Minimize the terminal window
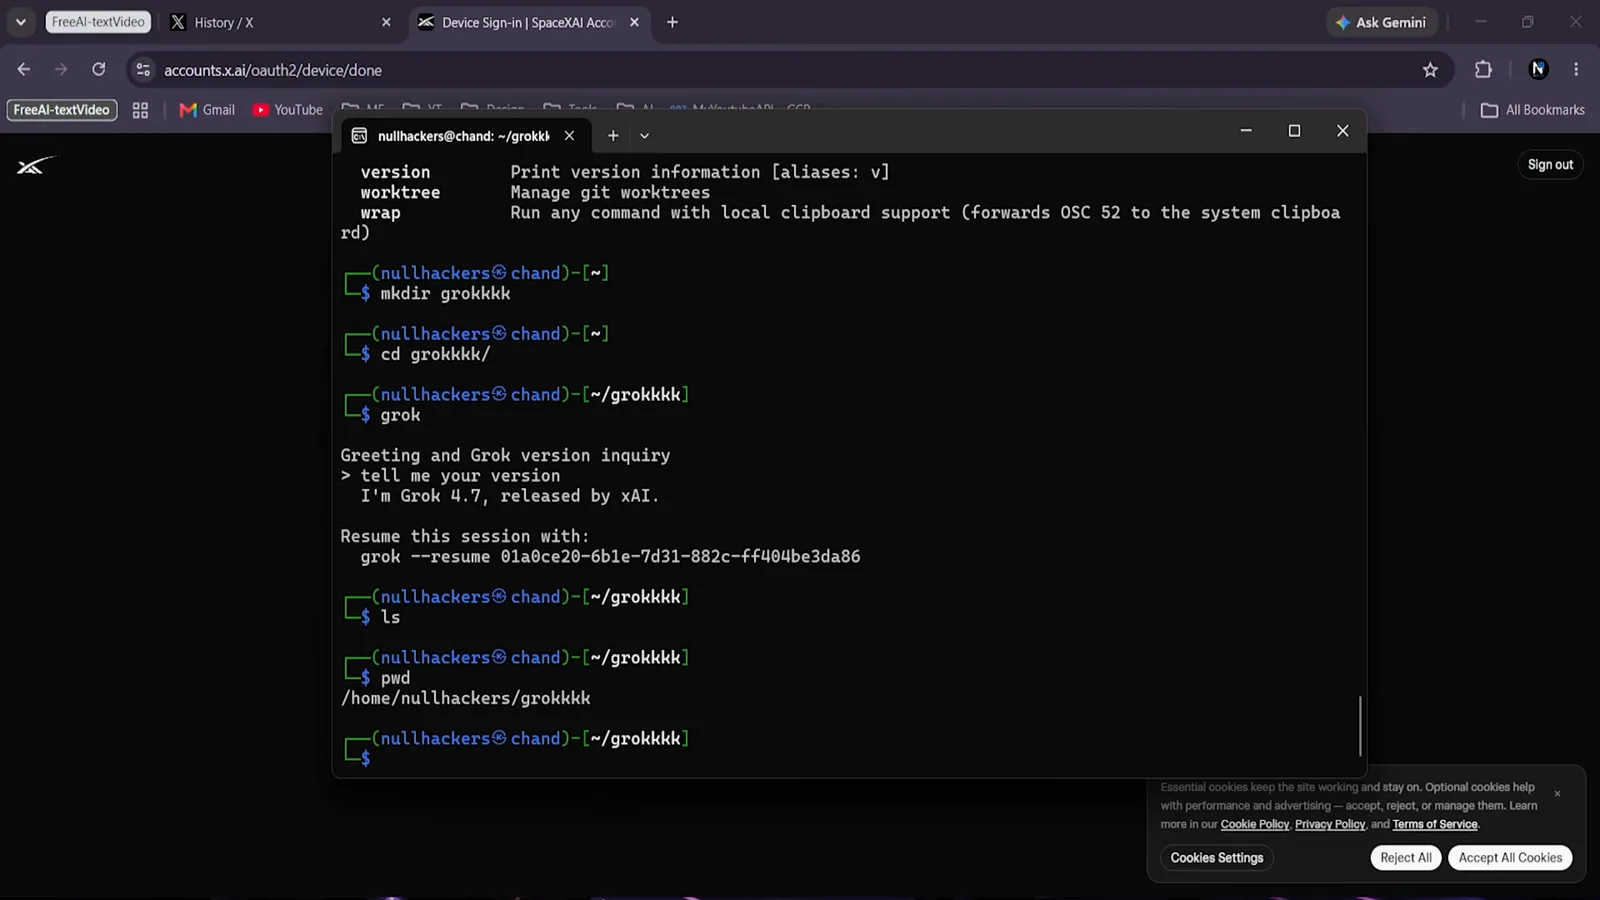 coord(1246,131)
